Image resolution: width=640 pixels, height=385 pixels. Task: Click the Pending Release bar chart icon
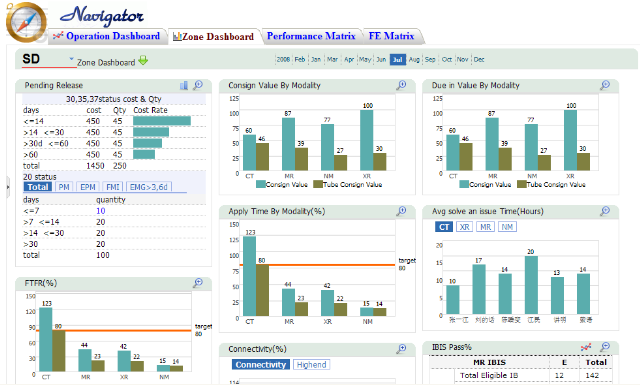pos(184,85)
